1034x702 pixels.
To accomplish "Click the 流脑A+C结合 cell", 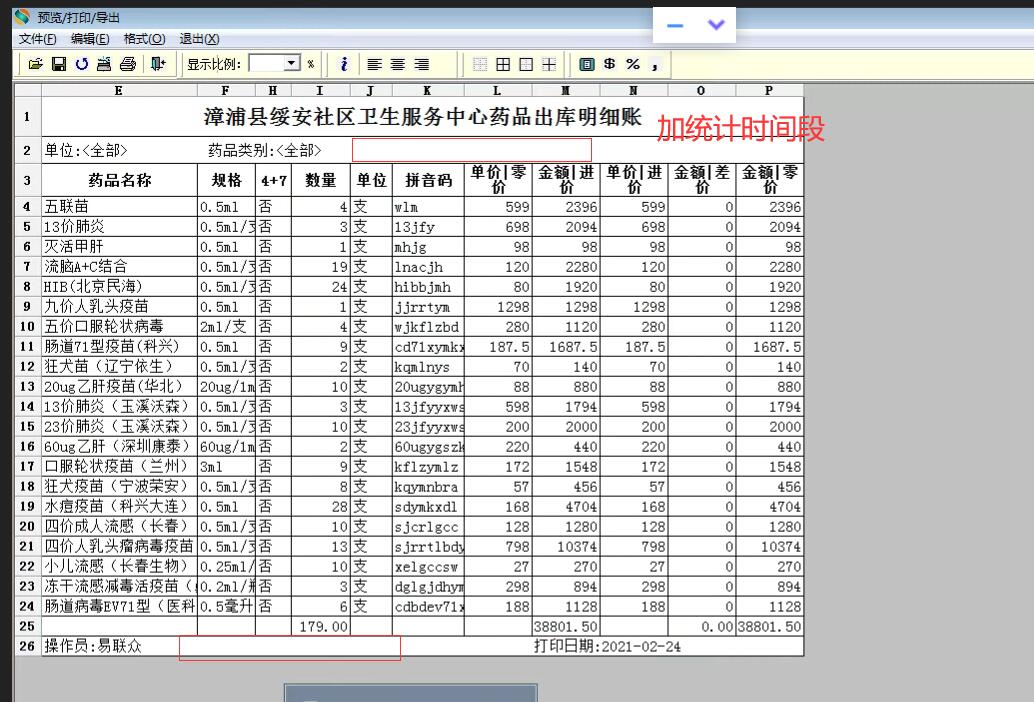I will pos(119,266).
